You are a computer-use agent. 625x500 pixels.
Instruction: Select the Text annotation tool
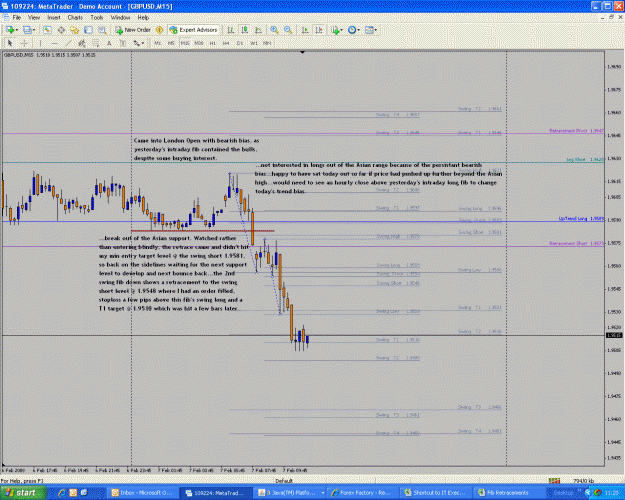coord(109,43)
